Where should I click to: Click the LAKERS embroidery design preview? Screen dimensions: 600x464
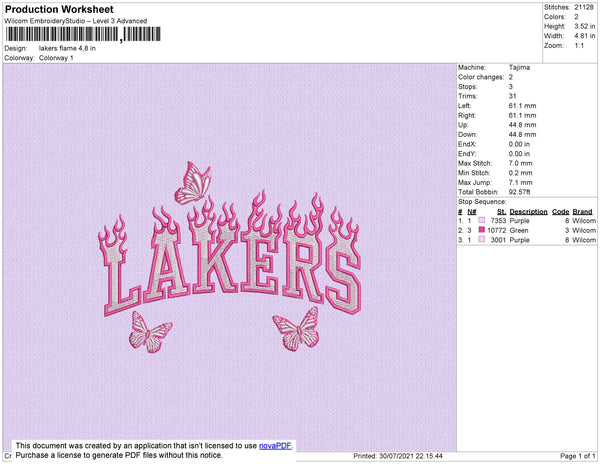point(229,257)
